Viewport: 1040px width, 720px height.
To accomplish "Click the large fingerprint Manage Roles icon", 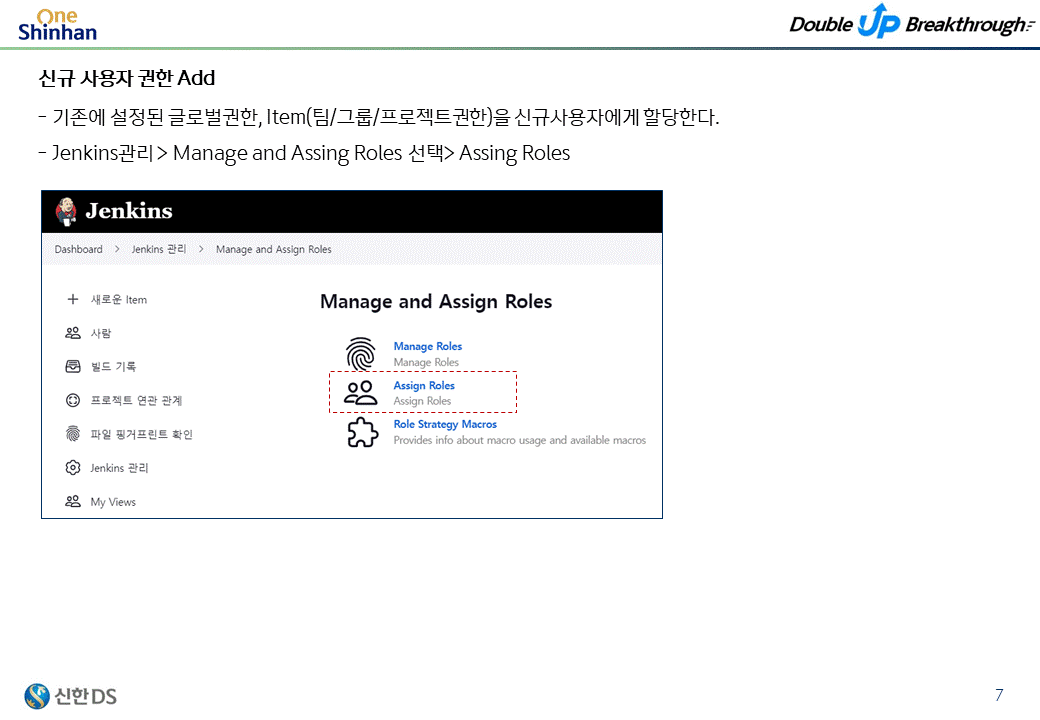I will [x=361, y=353].
